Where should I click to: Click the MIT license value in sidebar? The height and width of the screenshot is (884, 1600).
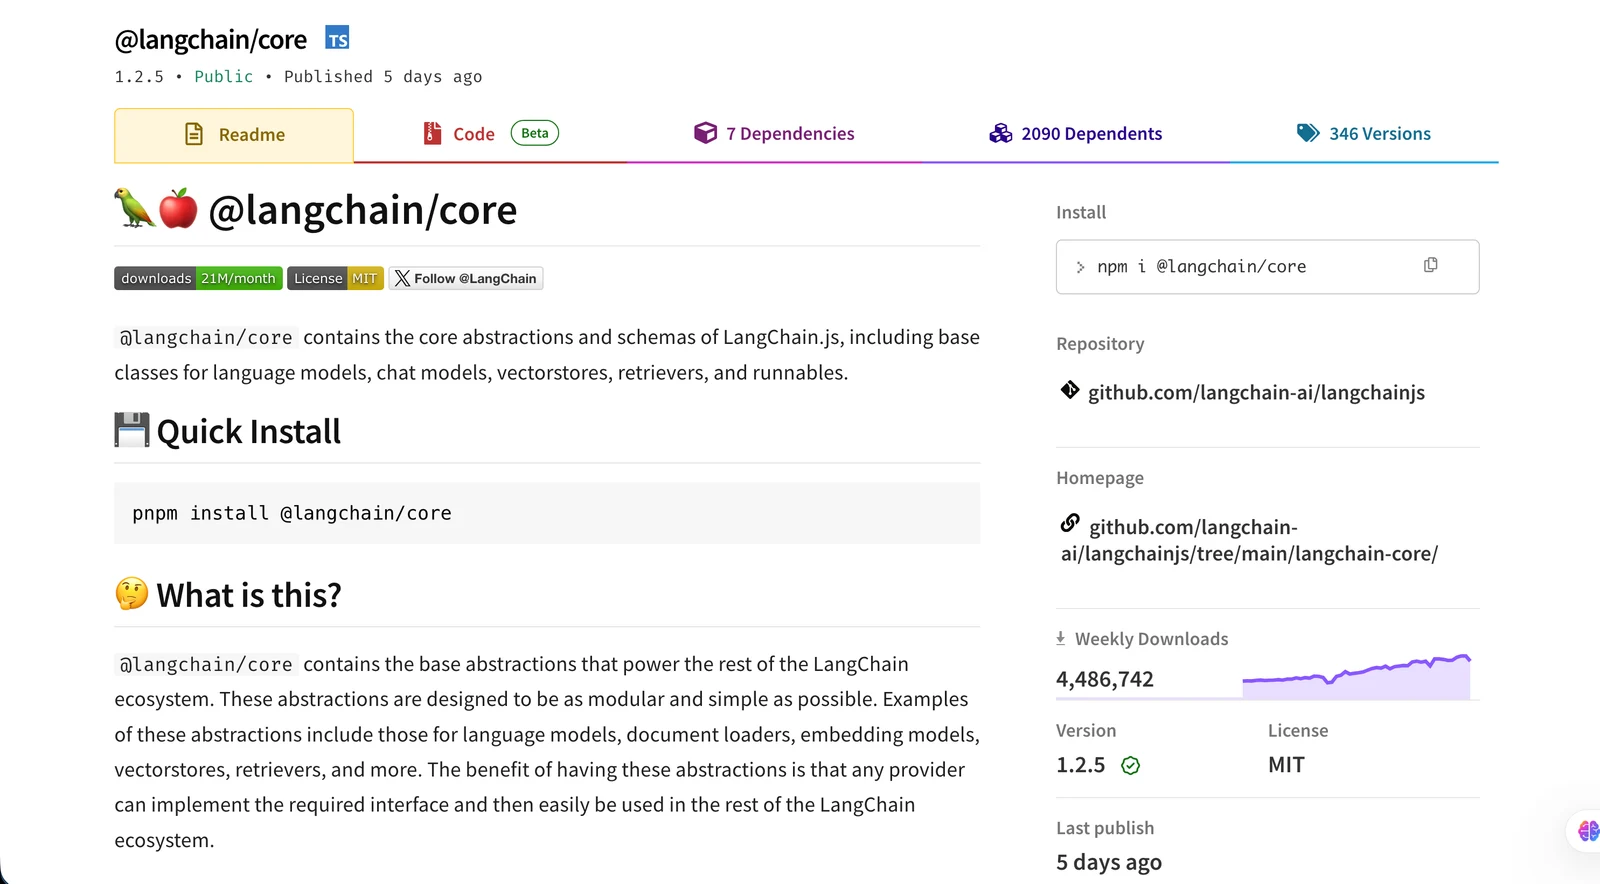point(1286,765)
